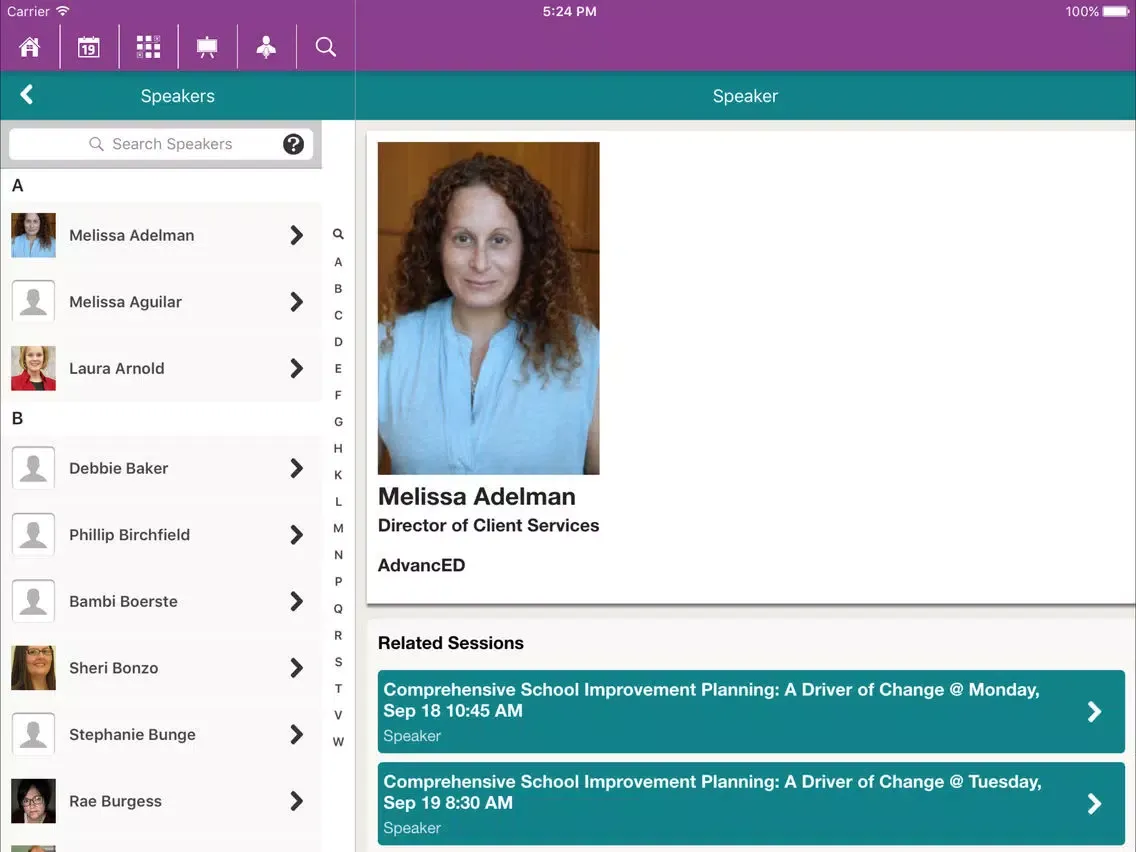Open the calendar schedule icon

coord(88,48)
